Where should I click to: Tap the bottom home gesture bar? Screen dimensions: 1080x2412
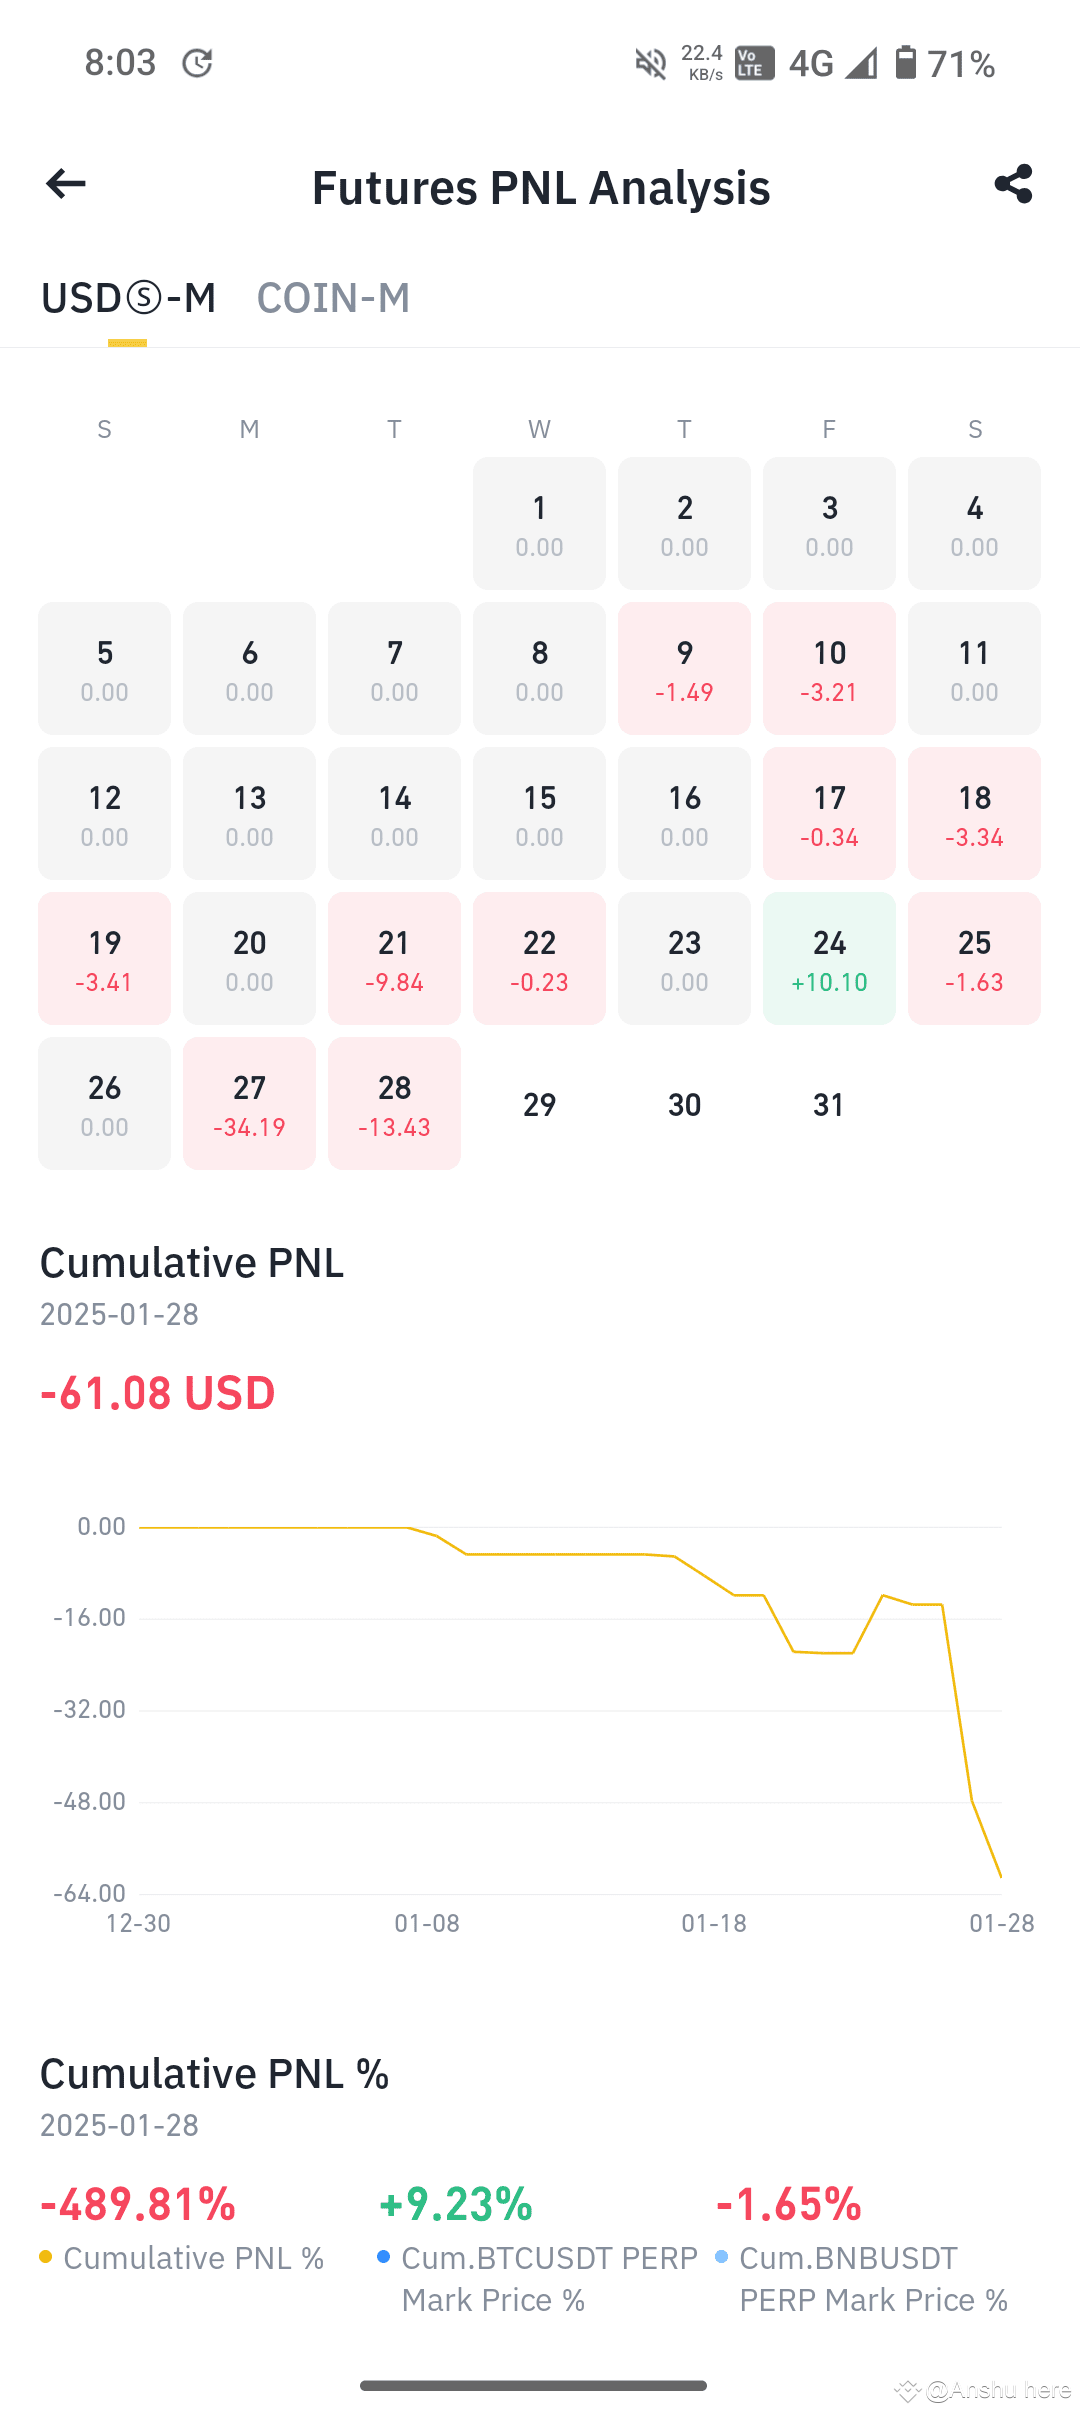[x=533, y=2385]
